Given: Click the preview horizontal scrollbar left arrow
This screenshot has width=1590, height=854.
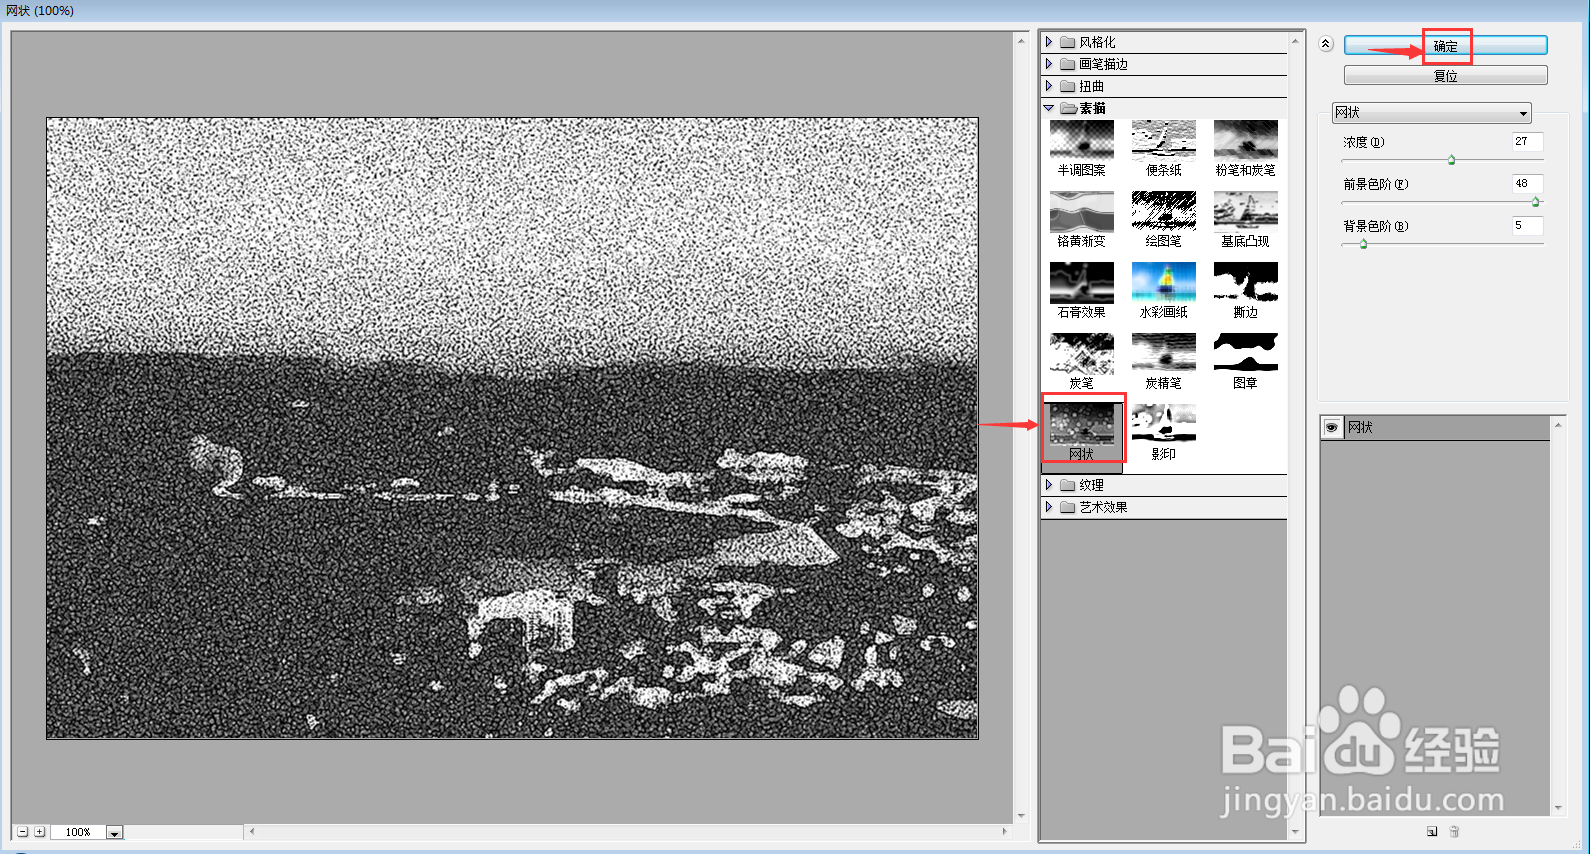Looking at the screenshot, I should [x=252, y=831].
